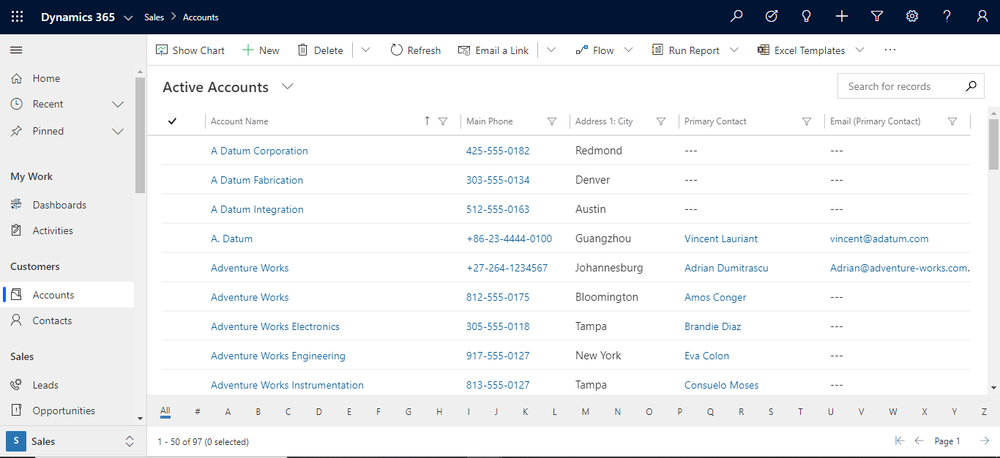Collapse the sidebar with hamburger icon

[17, 50]
